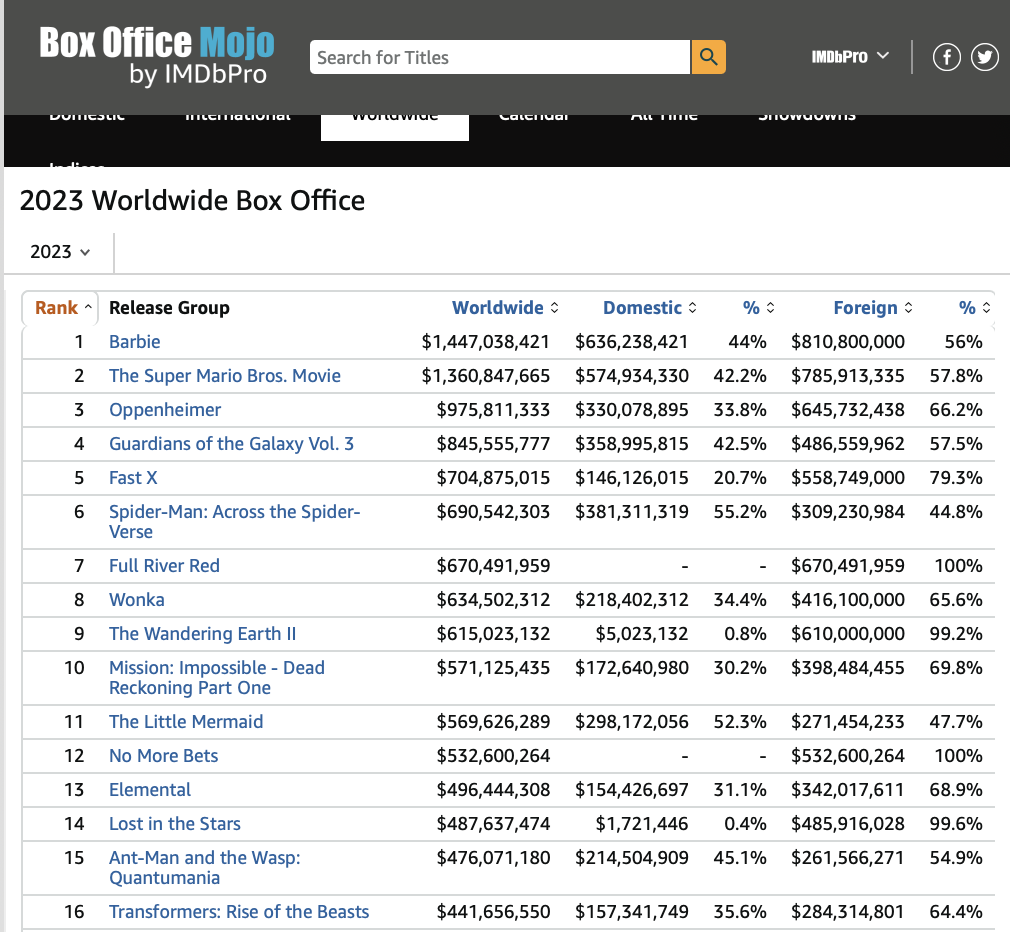Sort table by Worldwide gross
The height and width of the screenshot is (932, 1010).
505,308
